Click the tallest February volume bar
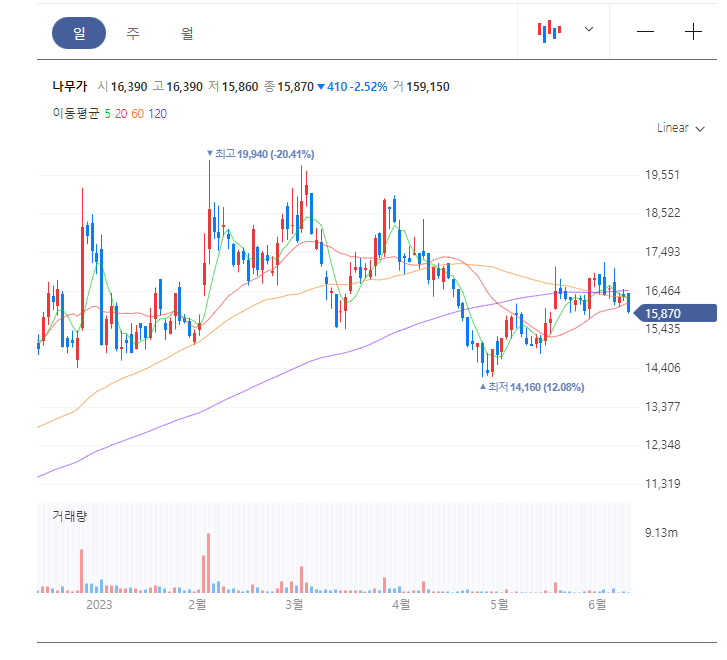The height and width of the screenshot is (660, 727). click(209, 563)
